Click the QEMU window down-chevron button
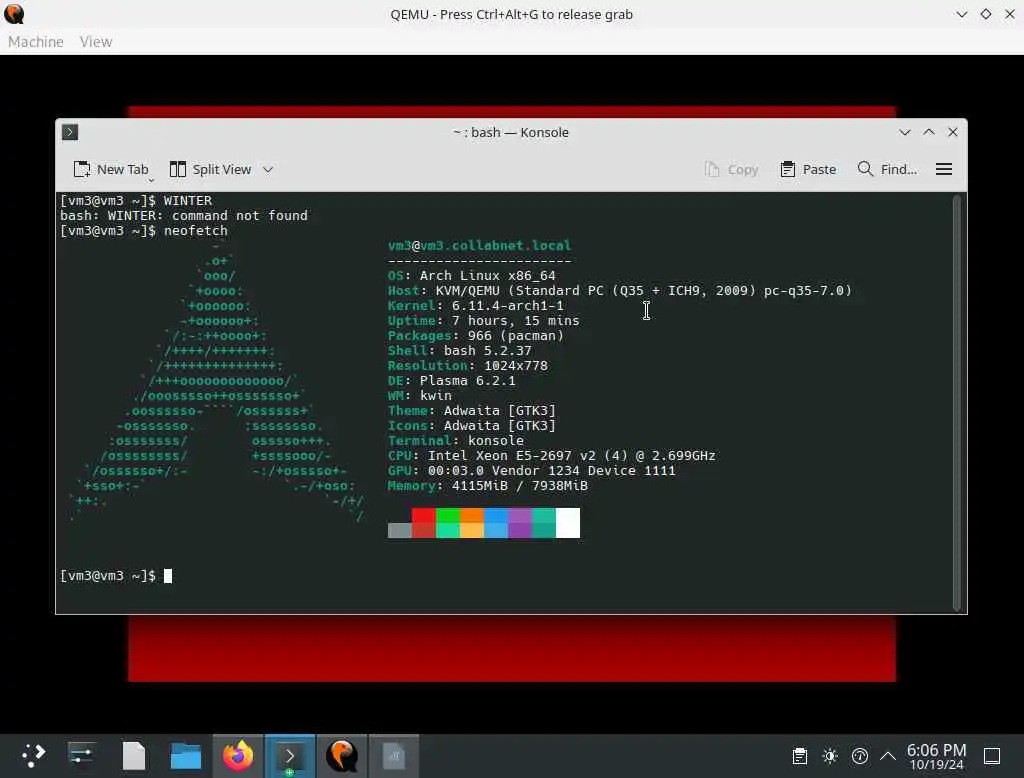This screenshot has height=778, width=1024. tap(961, 14)
